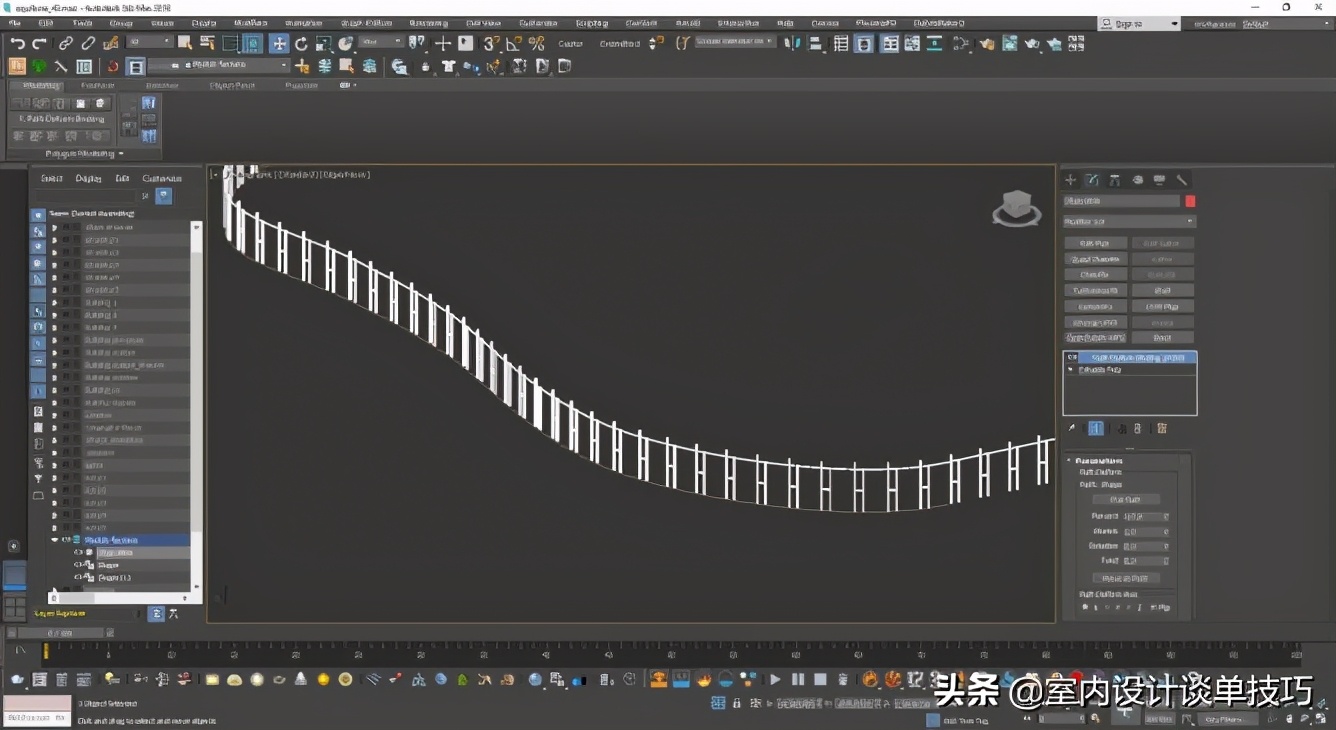This screenshot has height=730, width=1336.
Task: Open the Modifier List dropdown
Action: click(x=1129, y=221)
